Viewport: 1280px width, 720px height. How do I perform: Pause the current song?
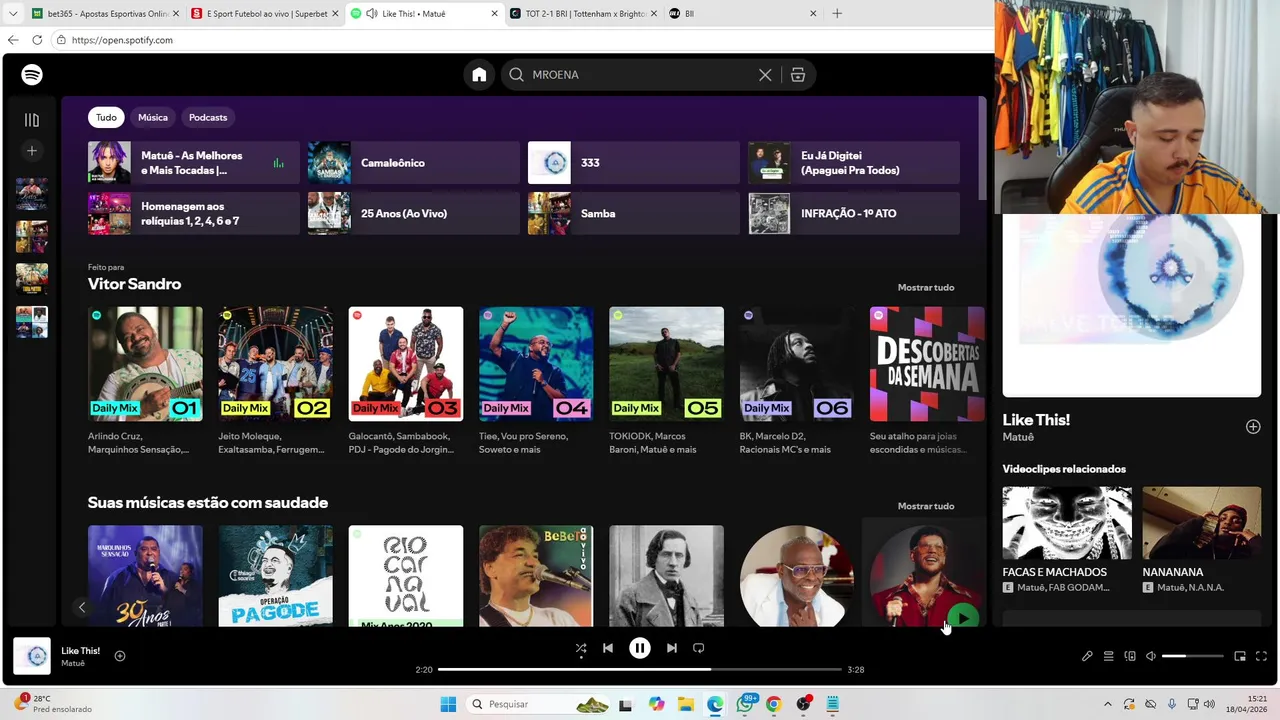[x=640, y=648]
